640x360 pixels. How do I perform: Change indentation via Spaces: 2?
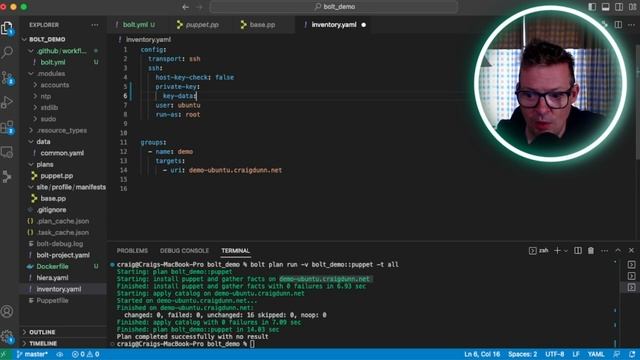(x=522, y=354)
